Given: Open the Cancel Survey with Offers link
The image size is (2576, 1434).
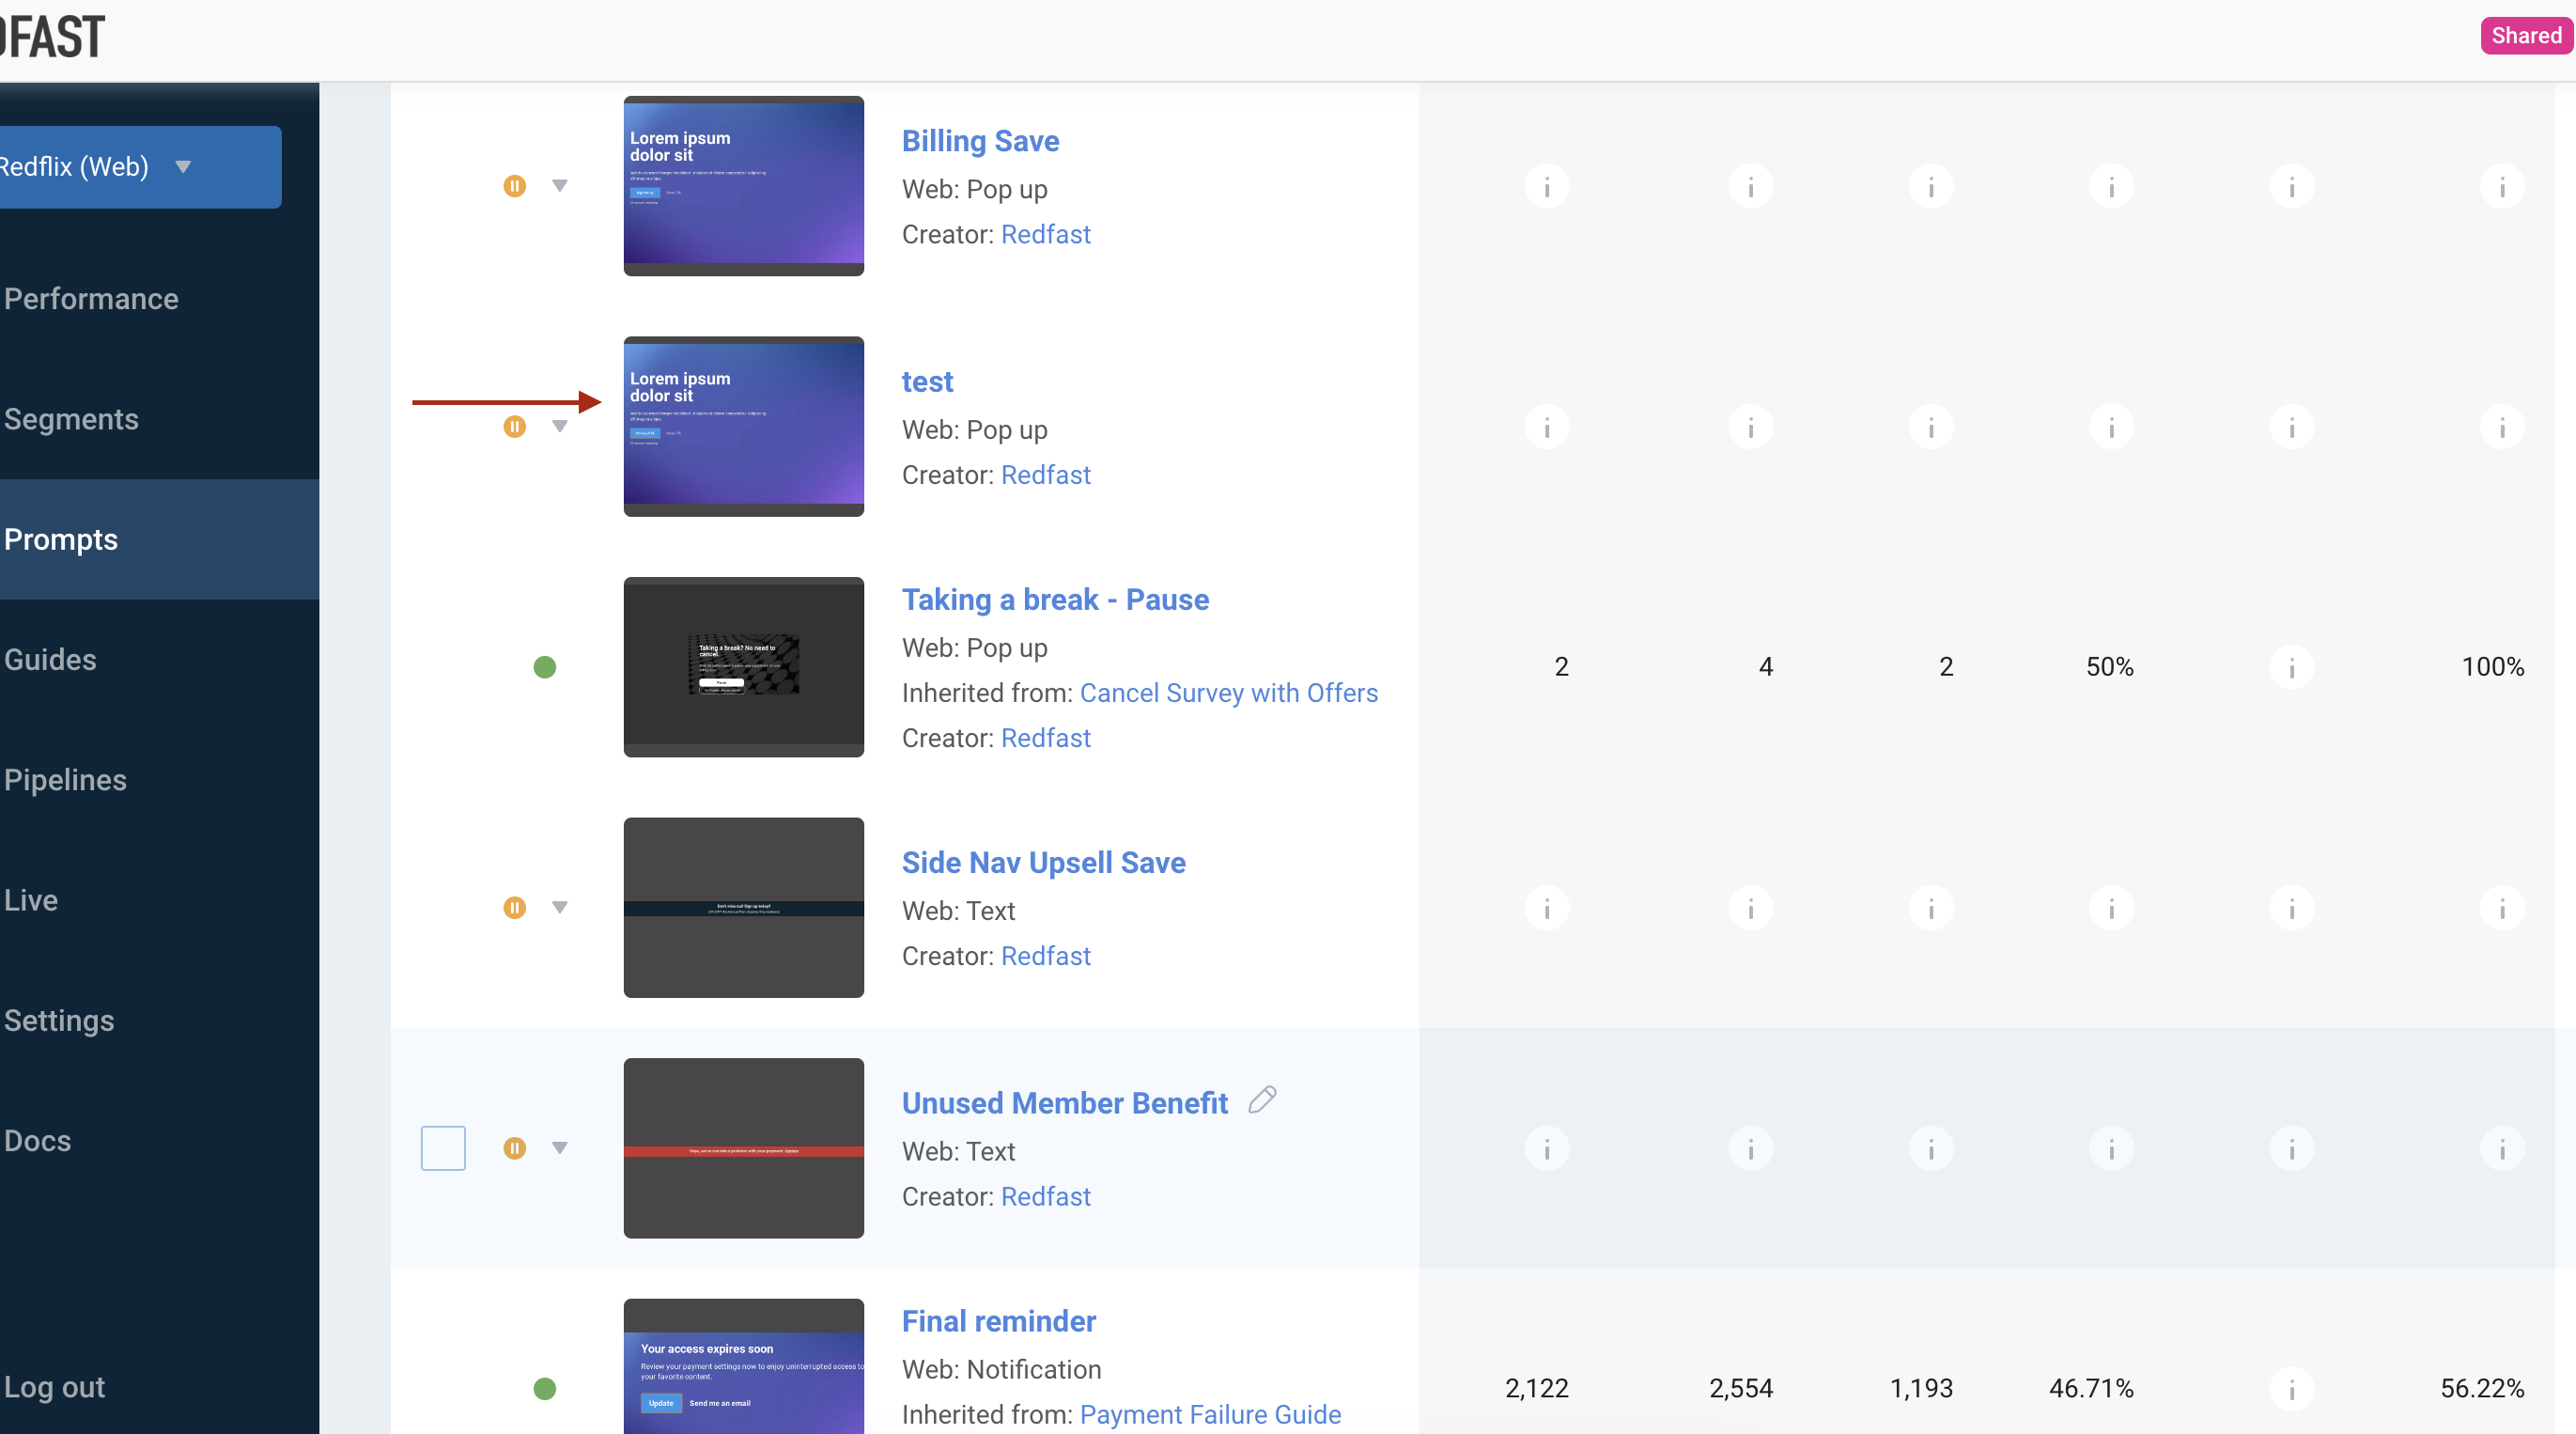Looking at the screenshot, I should [x=1228, y=693].
